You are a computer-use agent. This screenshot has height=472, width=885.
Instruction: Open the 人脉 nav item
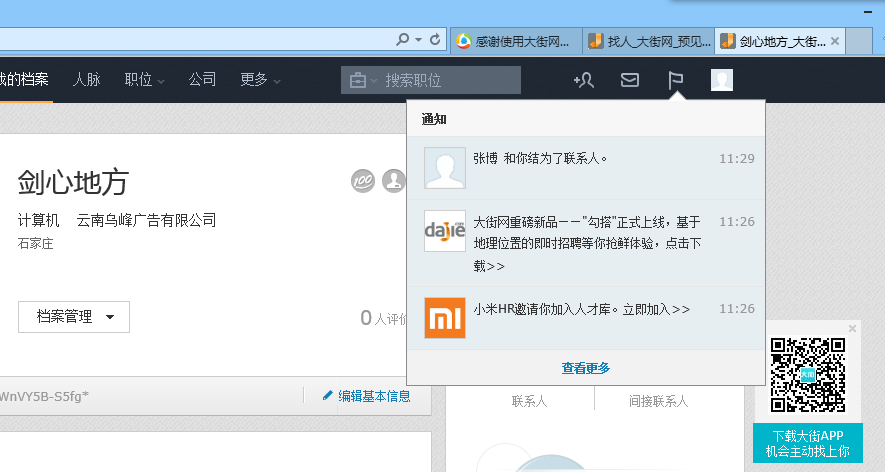pyautogui.click(x=86, y=80)
